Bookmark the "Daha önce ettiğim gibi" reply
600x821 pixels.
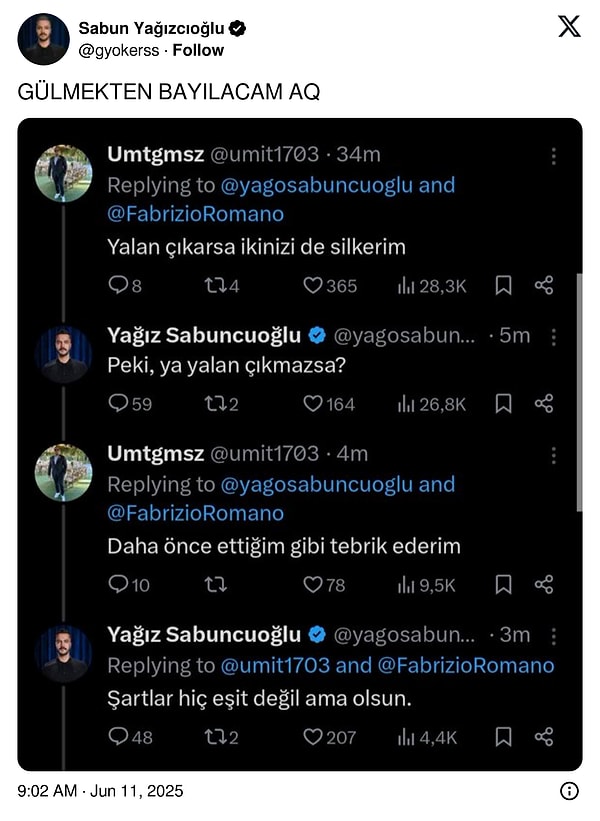(x=504, y=584)
